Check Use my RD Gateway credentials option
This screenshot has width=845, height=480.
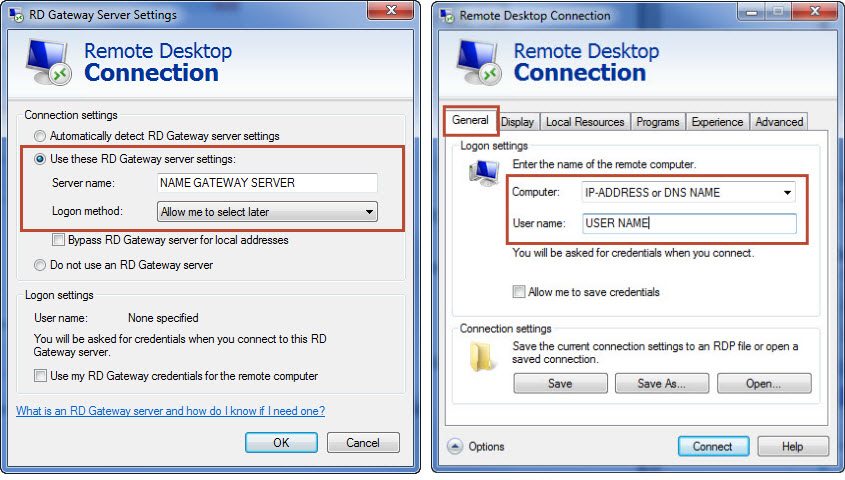pos(40,376)
